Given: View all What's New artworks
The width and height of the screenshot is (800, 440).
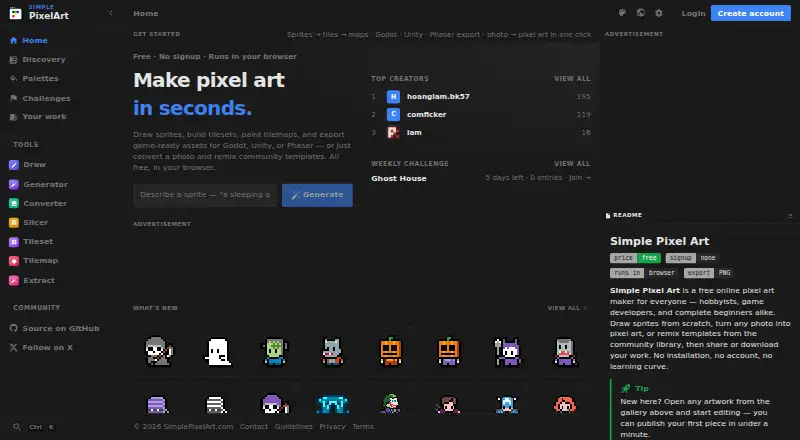Looking at the screenshot, I should tap(567, 308).
